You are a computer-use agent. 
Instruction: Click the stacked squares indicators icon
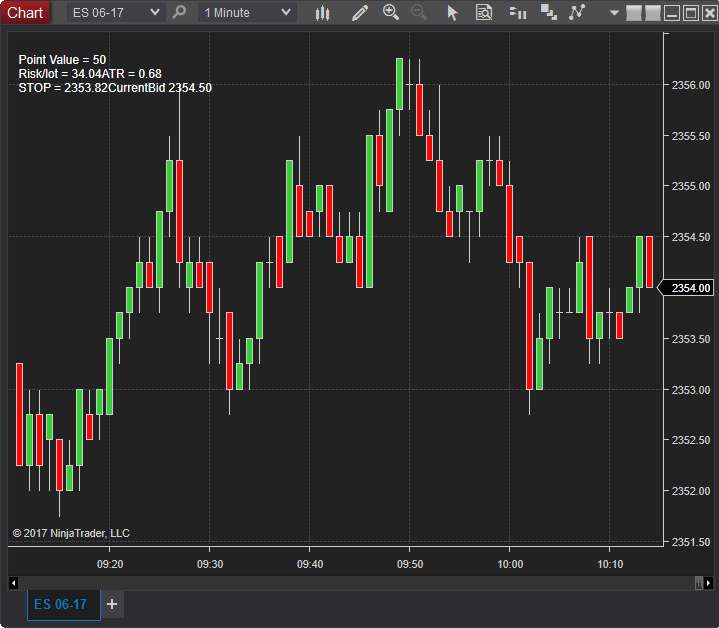548,12
